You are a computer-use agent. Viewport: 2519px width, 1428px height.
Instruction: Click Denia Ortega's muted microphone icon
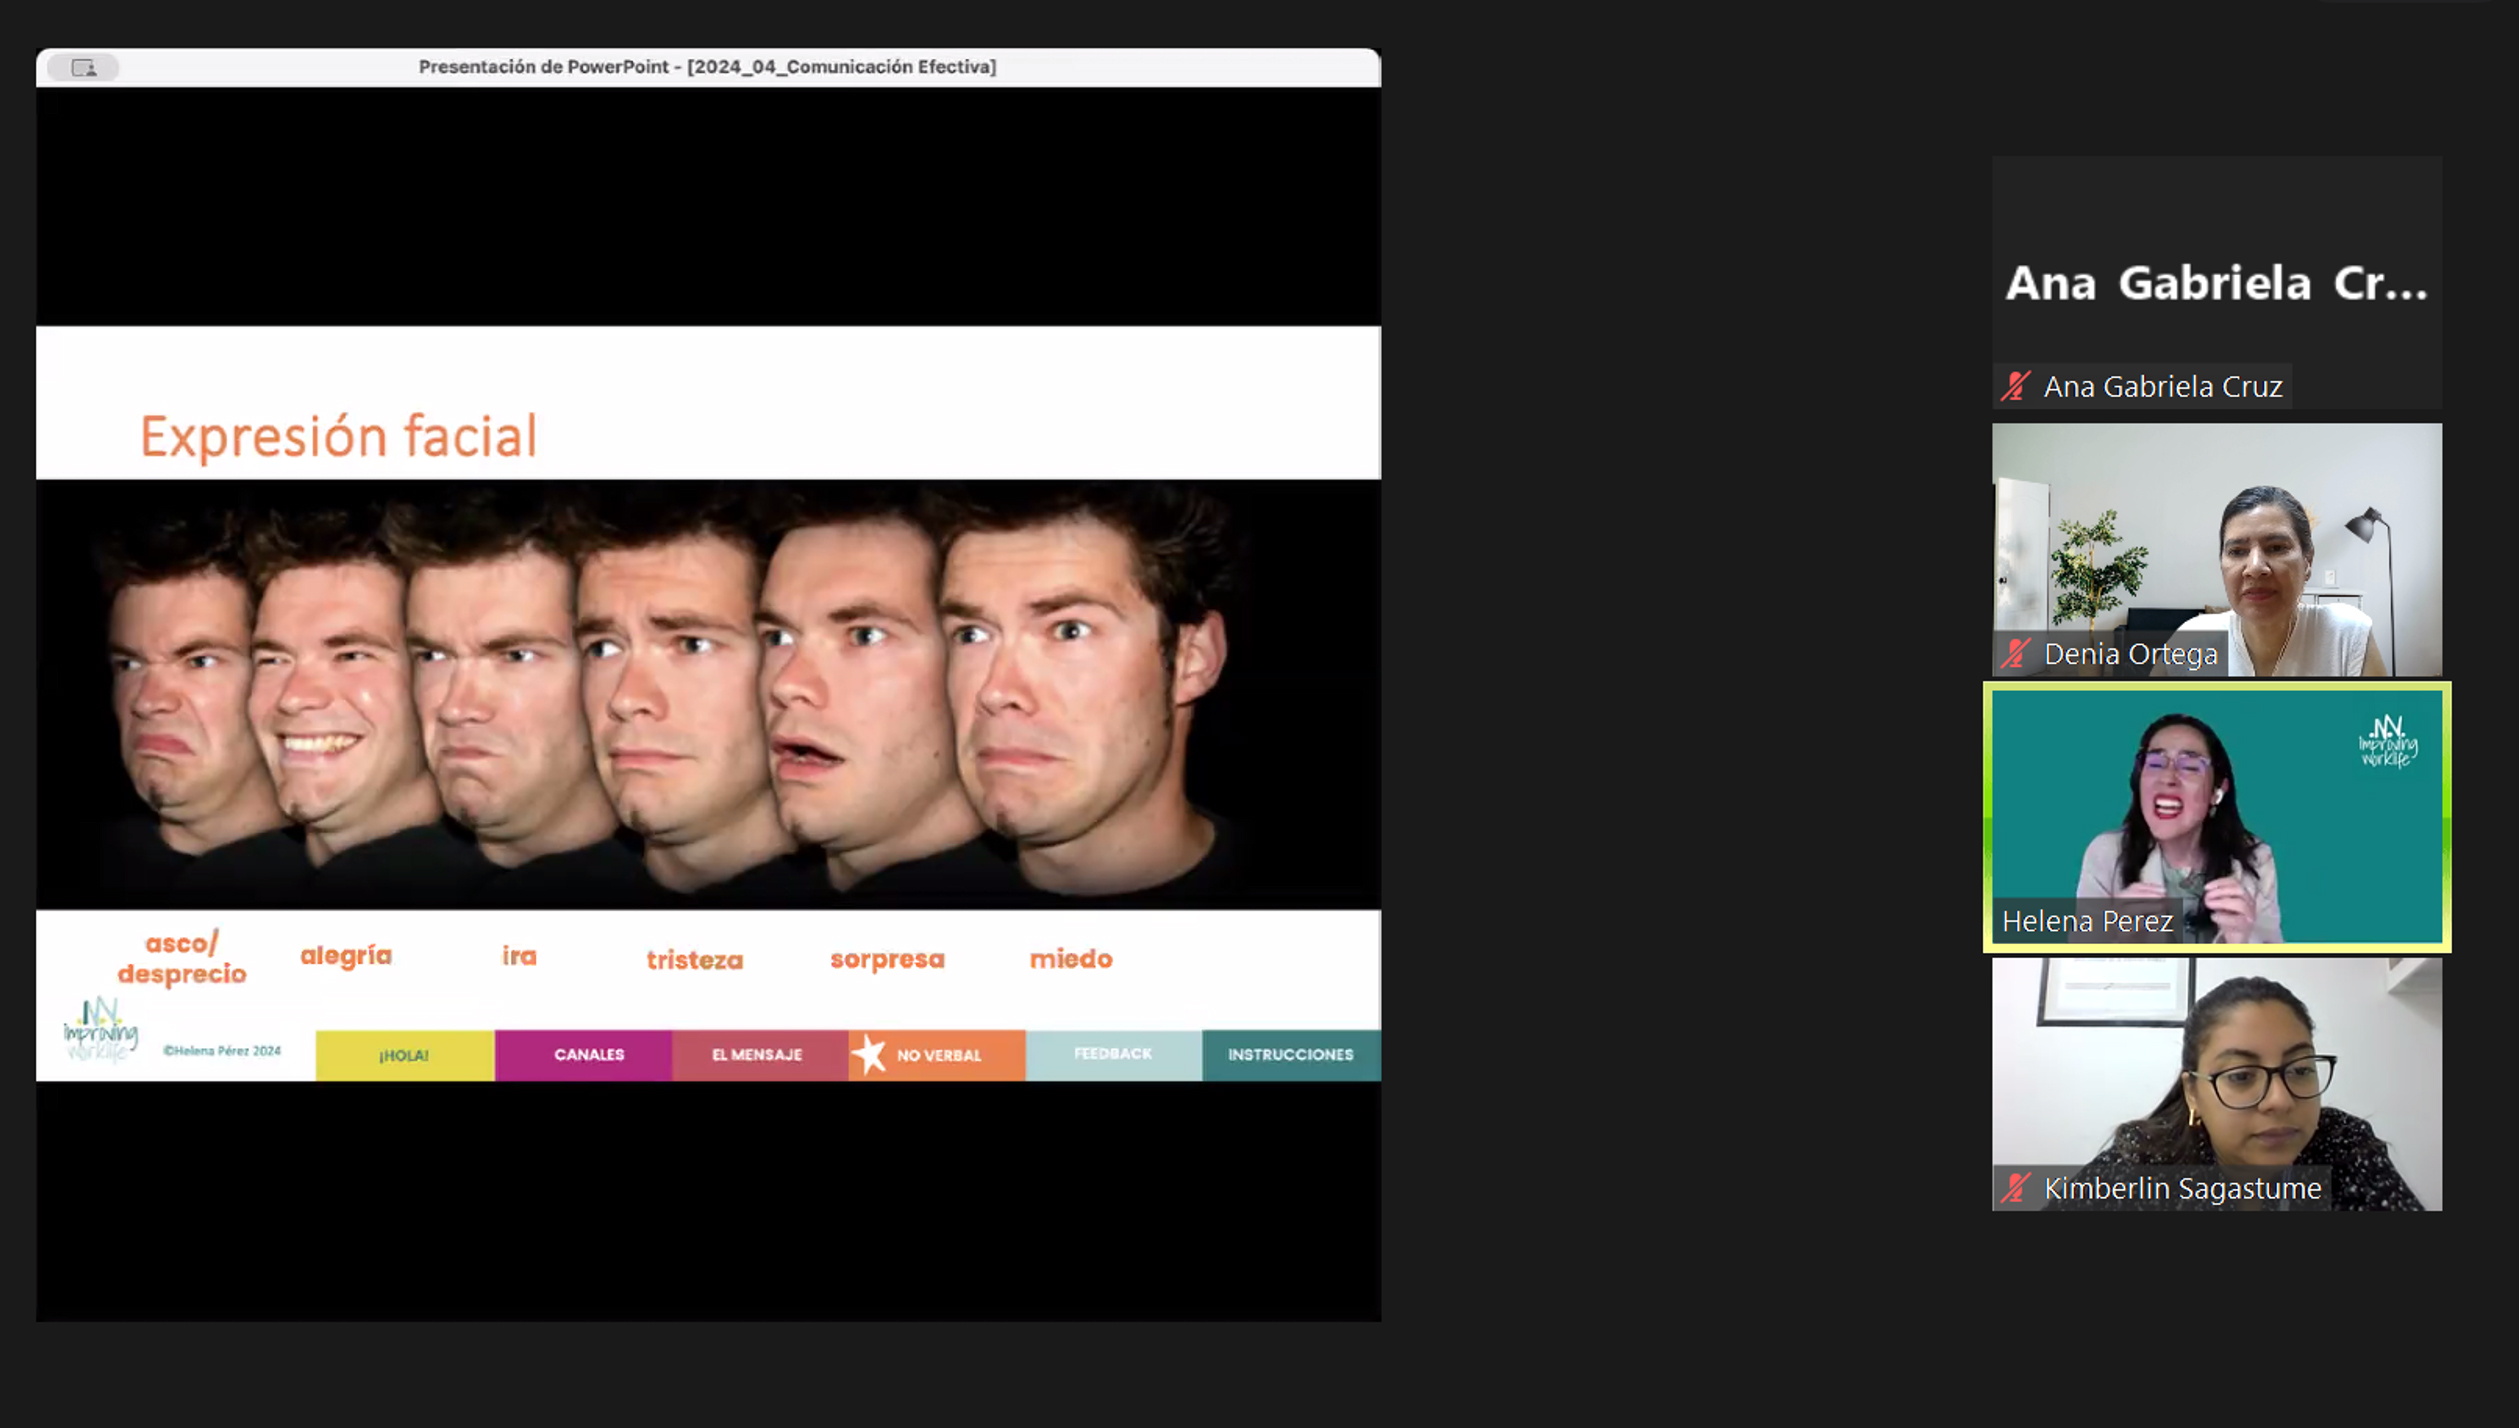[2015, 654]
